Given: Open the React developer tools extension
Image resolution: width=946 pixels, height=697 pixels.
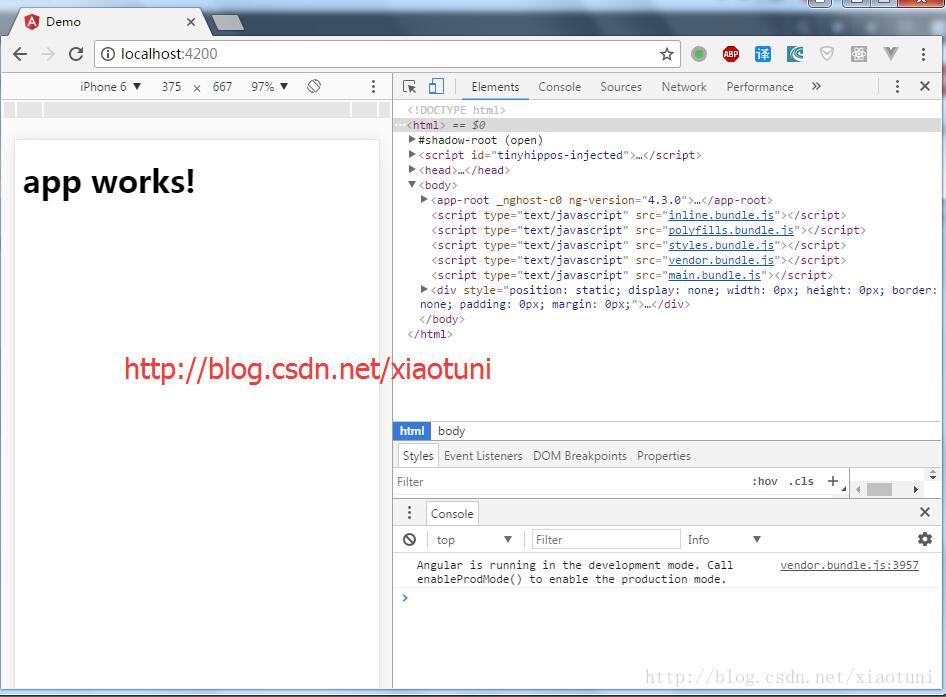Looking at the screenshot, I should (x=859, y=54).
